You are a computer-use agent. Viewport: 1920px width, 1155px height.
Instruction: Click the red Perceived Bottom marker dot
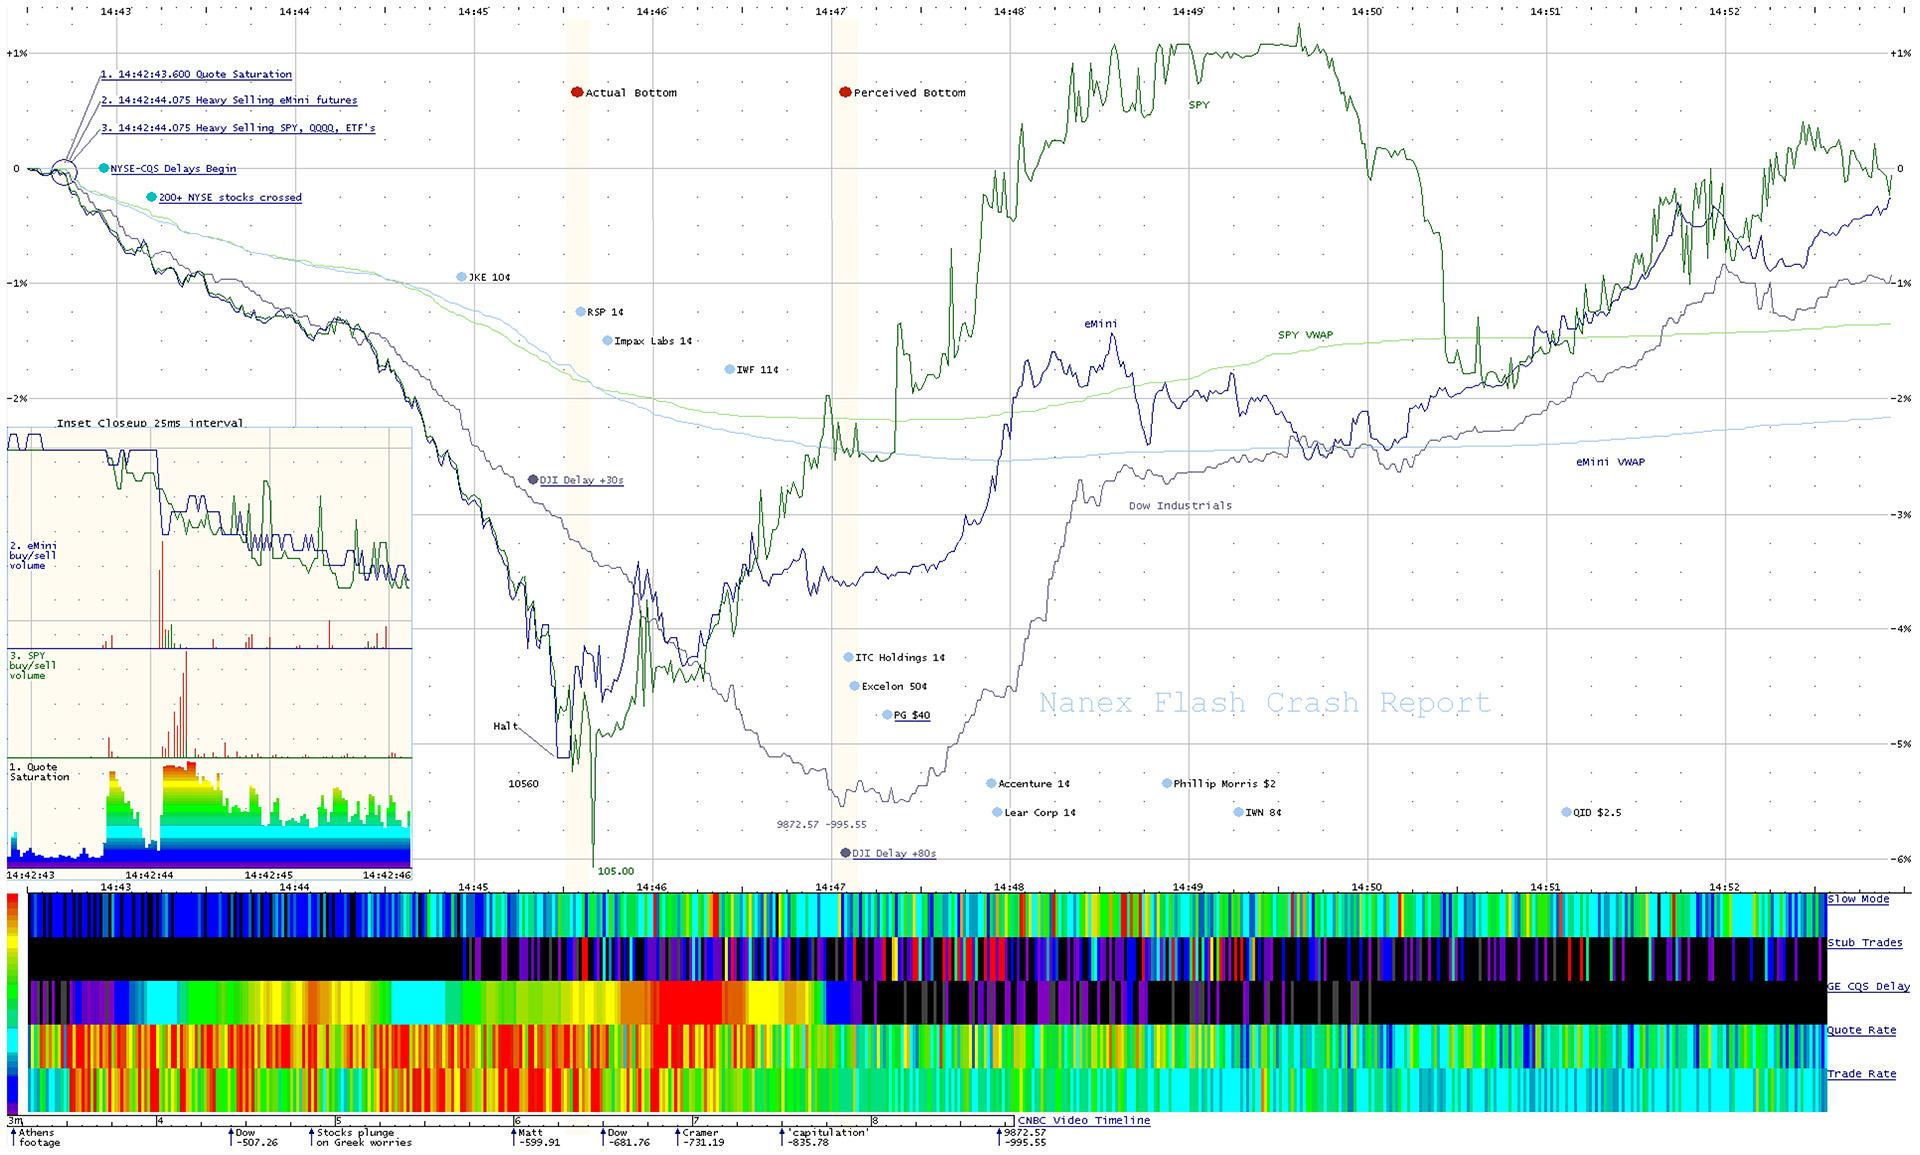(x=845, y=92)
